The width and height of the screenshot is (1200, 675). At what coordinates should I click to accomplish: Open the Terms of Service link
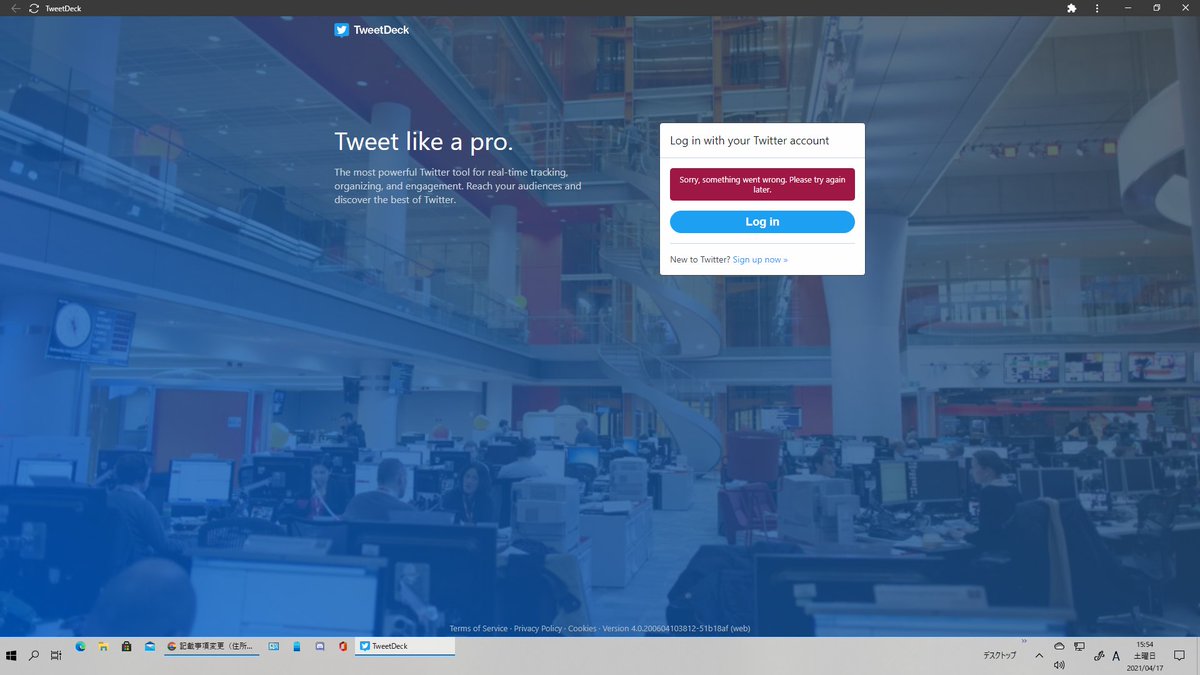pos(479,629)
